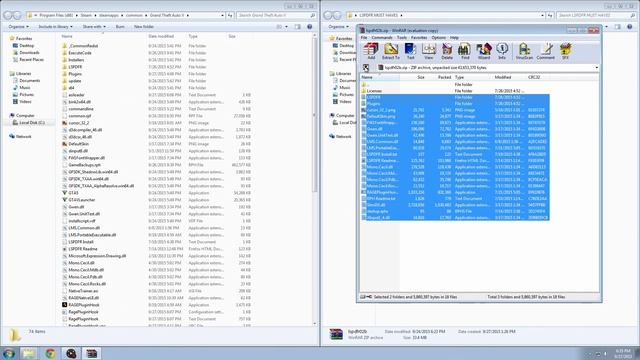This screenshot has width=640, height=360.
Task: Click the vertical scrollbar in left Explorer file list
Action: 314,114
